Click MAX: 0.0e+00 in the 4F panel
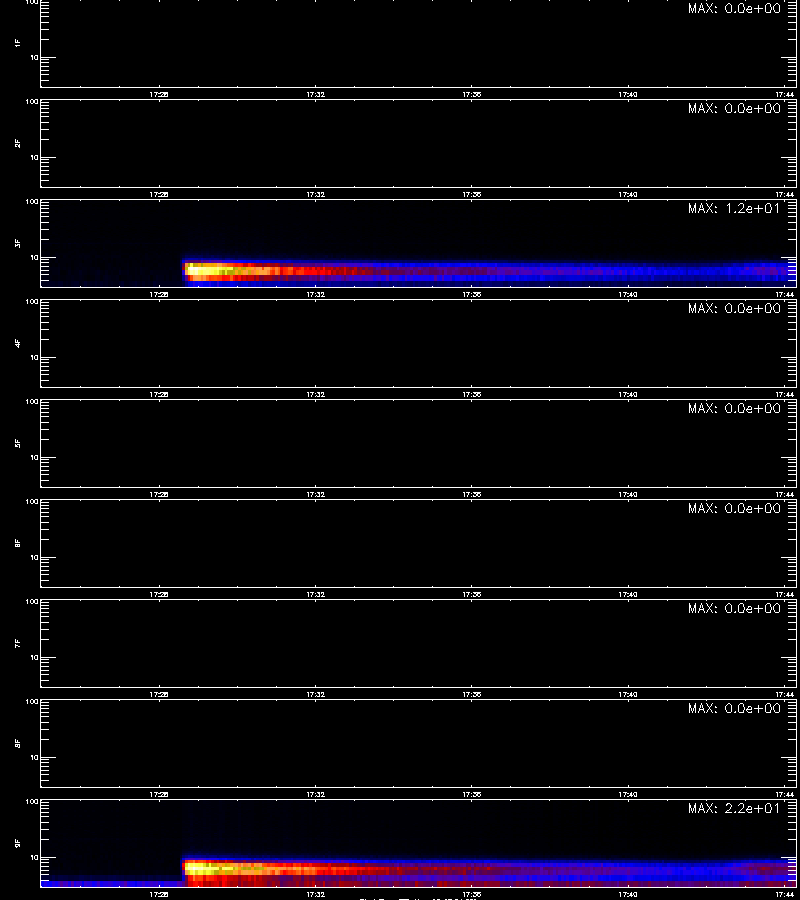This screenshot has height=900, width=800. [734, 308]
